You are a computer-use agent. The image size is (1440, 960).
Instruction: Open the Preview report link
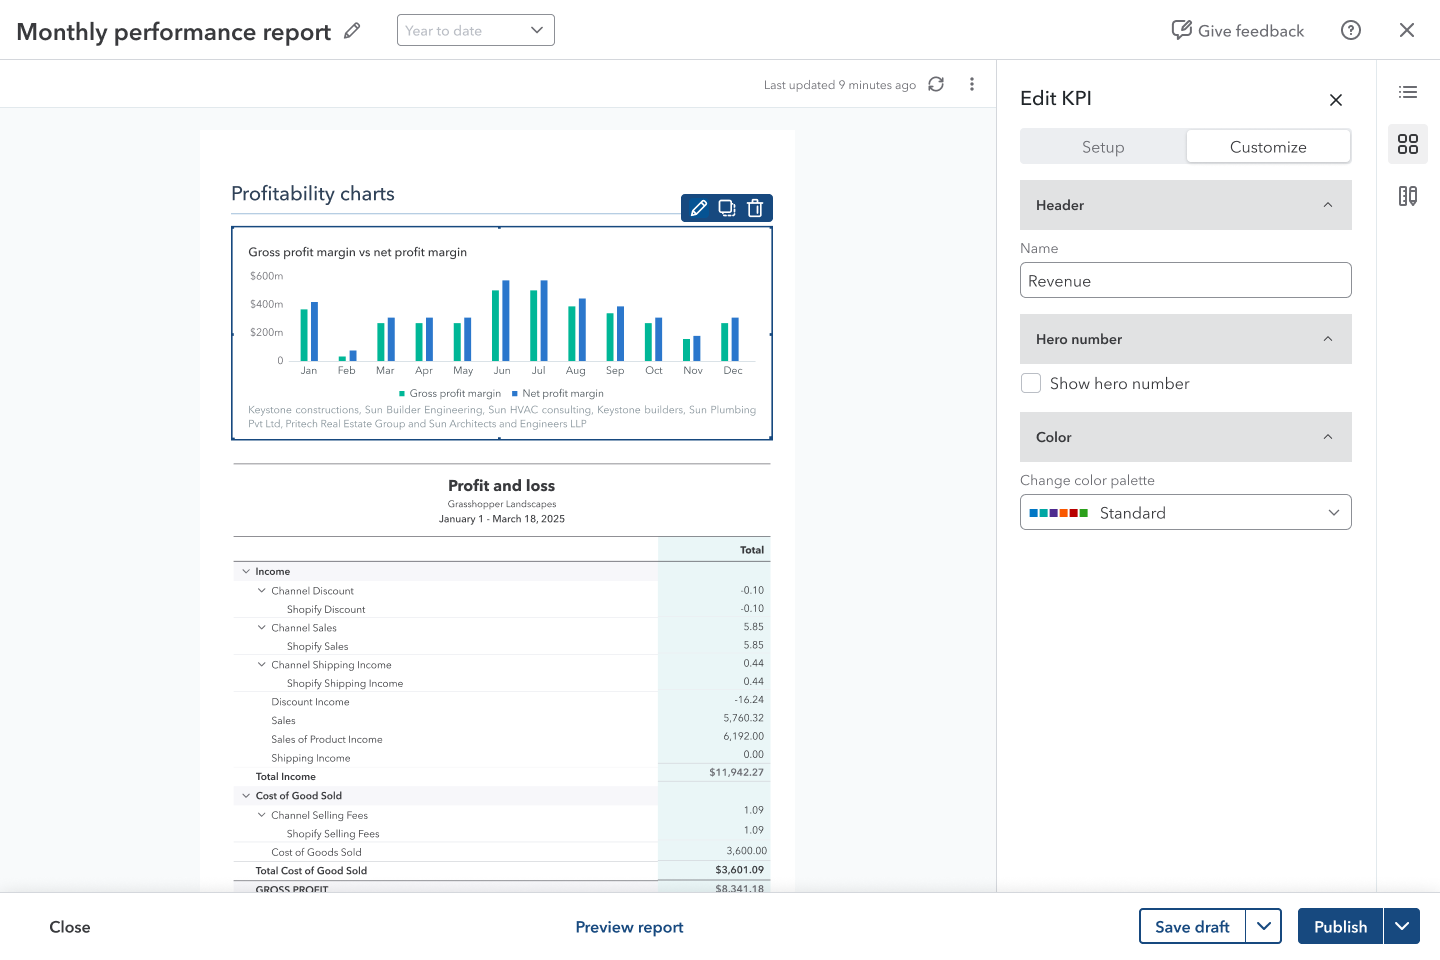pos(629,927)
